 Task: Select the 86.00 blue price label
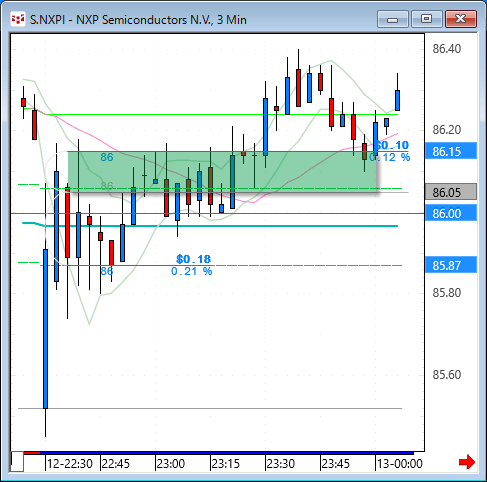[x=451, y=213]
